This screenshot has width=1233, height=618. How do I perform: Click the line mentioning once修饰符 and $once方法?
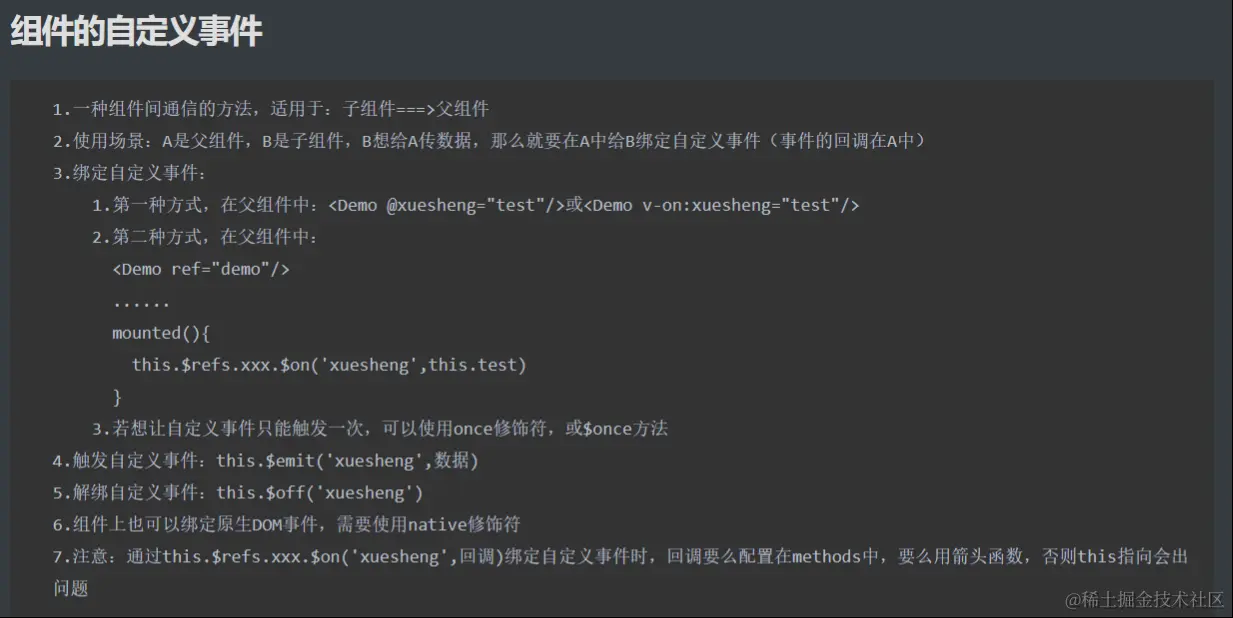point(380,429)
